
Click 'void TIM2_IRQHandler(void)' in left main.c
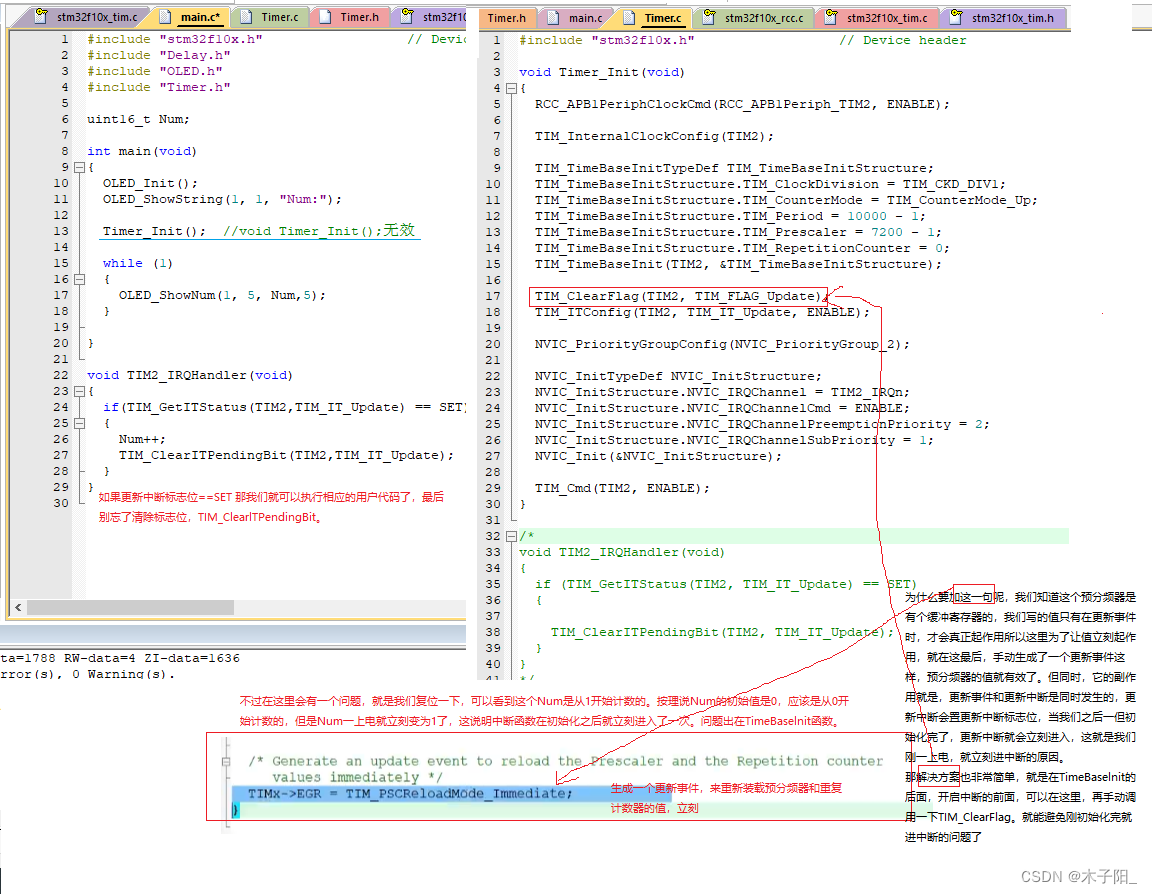coord(190,375)
